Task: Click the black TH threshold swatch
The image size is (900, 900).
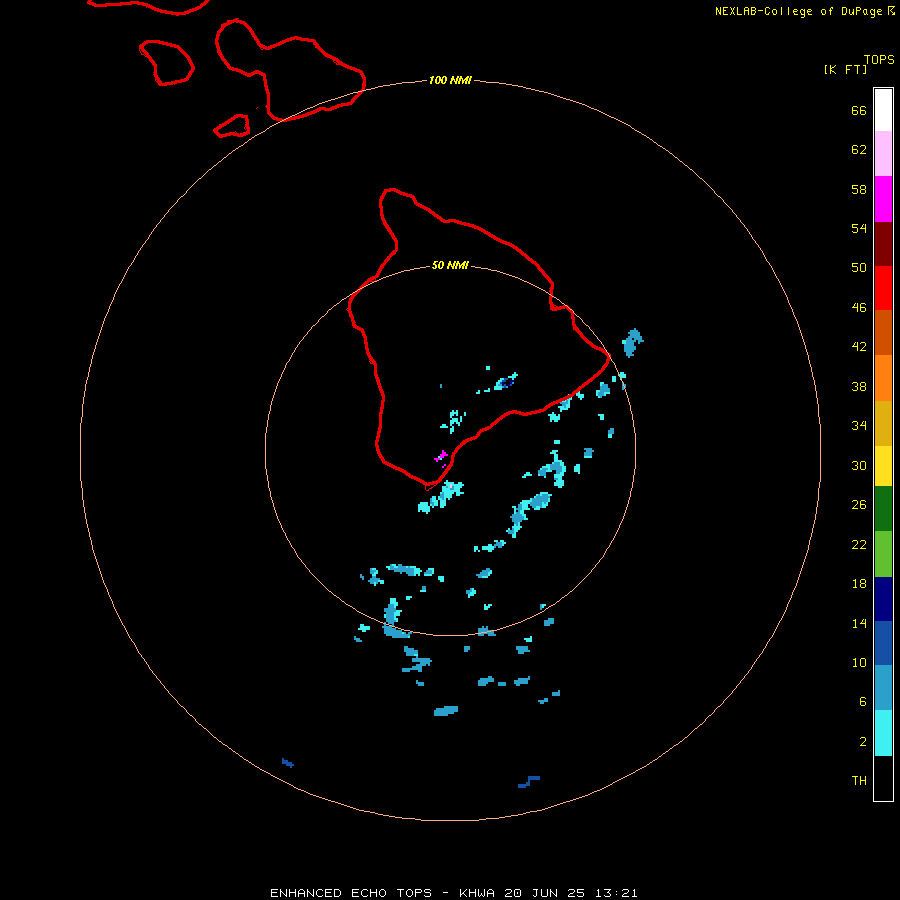Action: [883, 778]
